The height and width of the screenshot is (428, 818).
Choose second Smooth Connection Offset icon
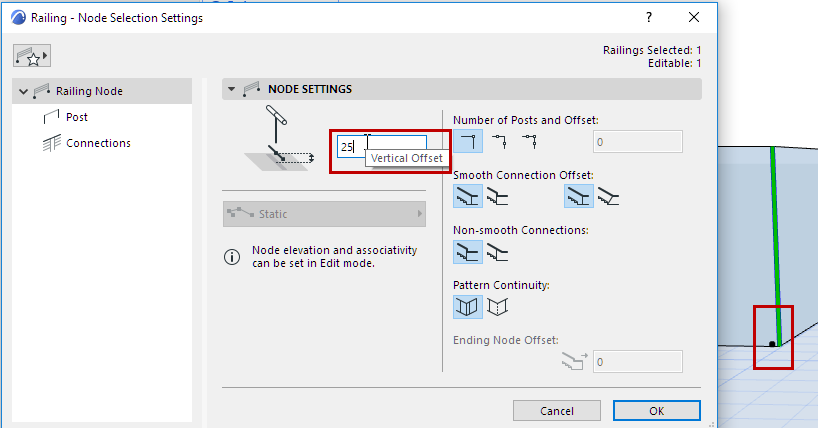point(498,197)
